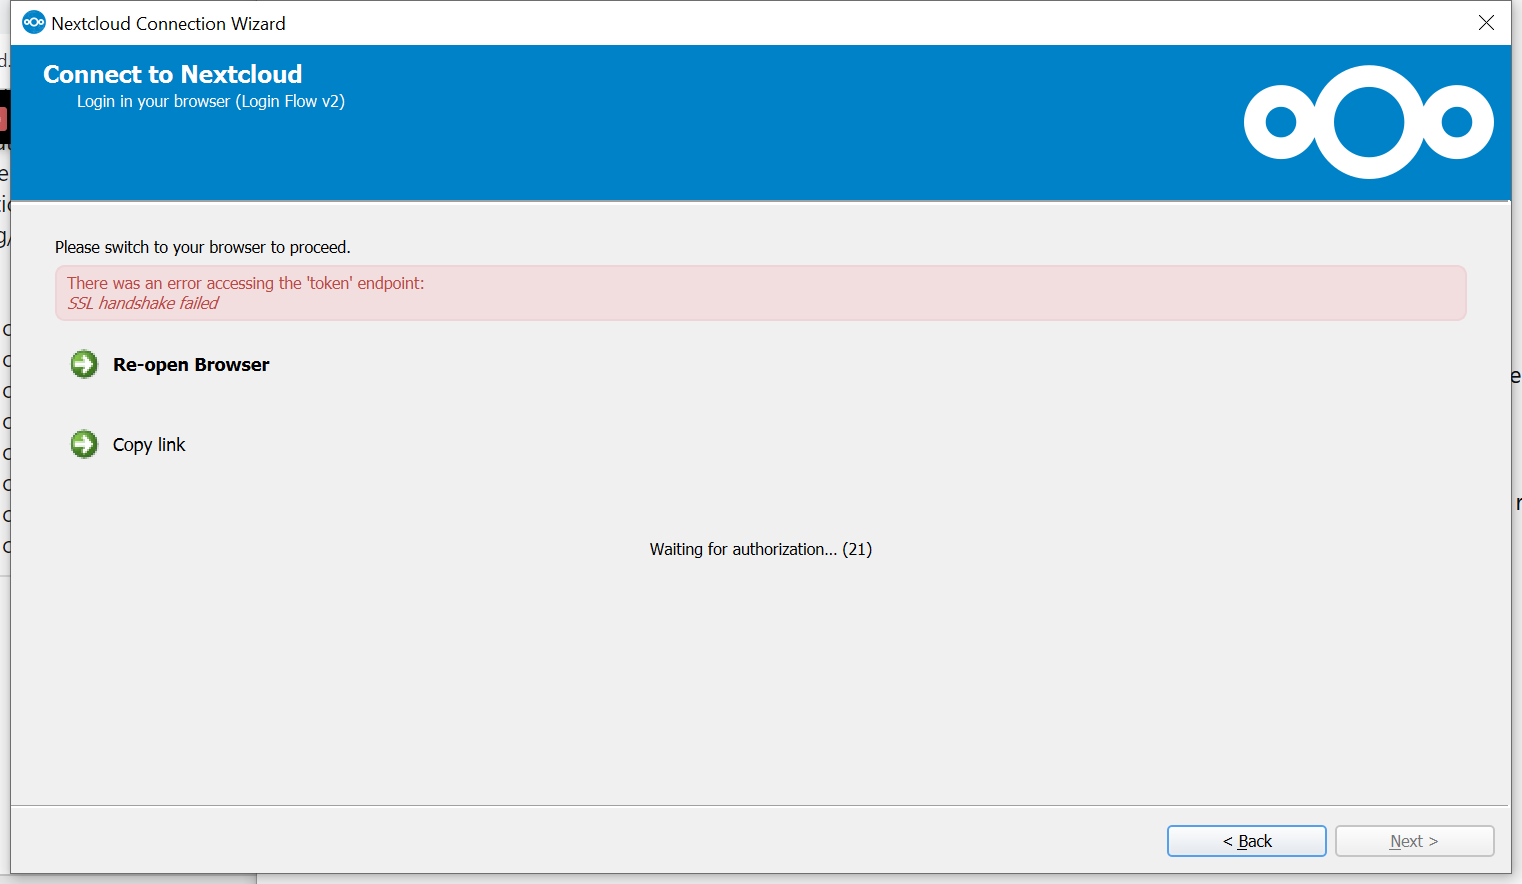
Task: Click the 'Nextcloud Connection Wizard' window title
Action: tap(168, 23)
